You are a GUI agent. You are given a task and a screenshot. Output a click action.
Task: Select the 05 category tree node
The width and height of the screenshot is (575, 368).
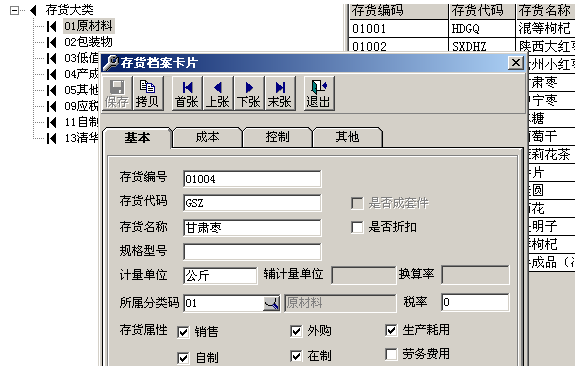click(81, 90)
